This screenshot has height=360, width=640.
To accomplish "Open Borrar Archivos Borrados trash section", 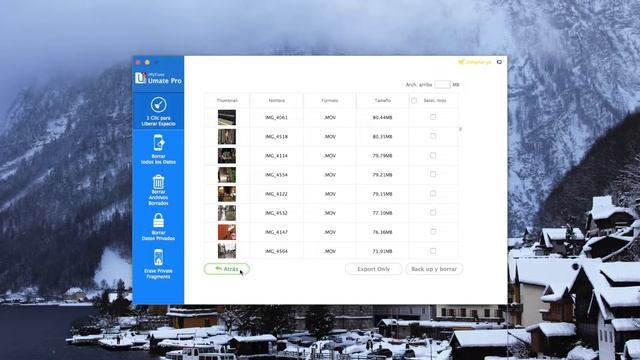I will [158, 190].
